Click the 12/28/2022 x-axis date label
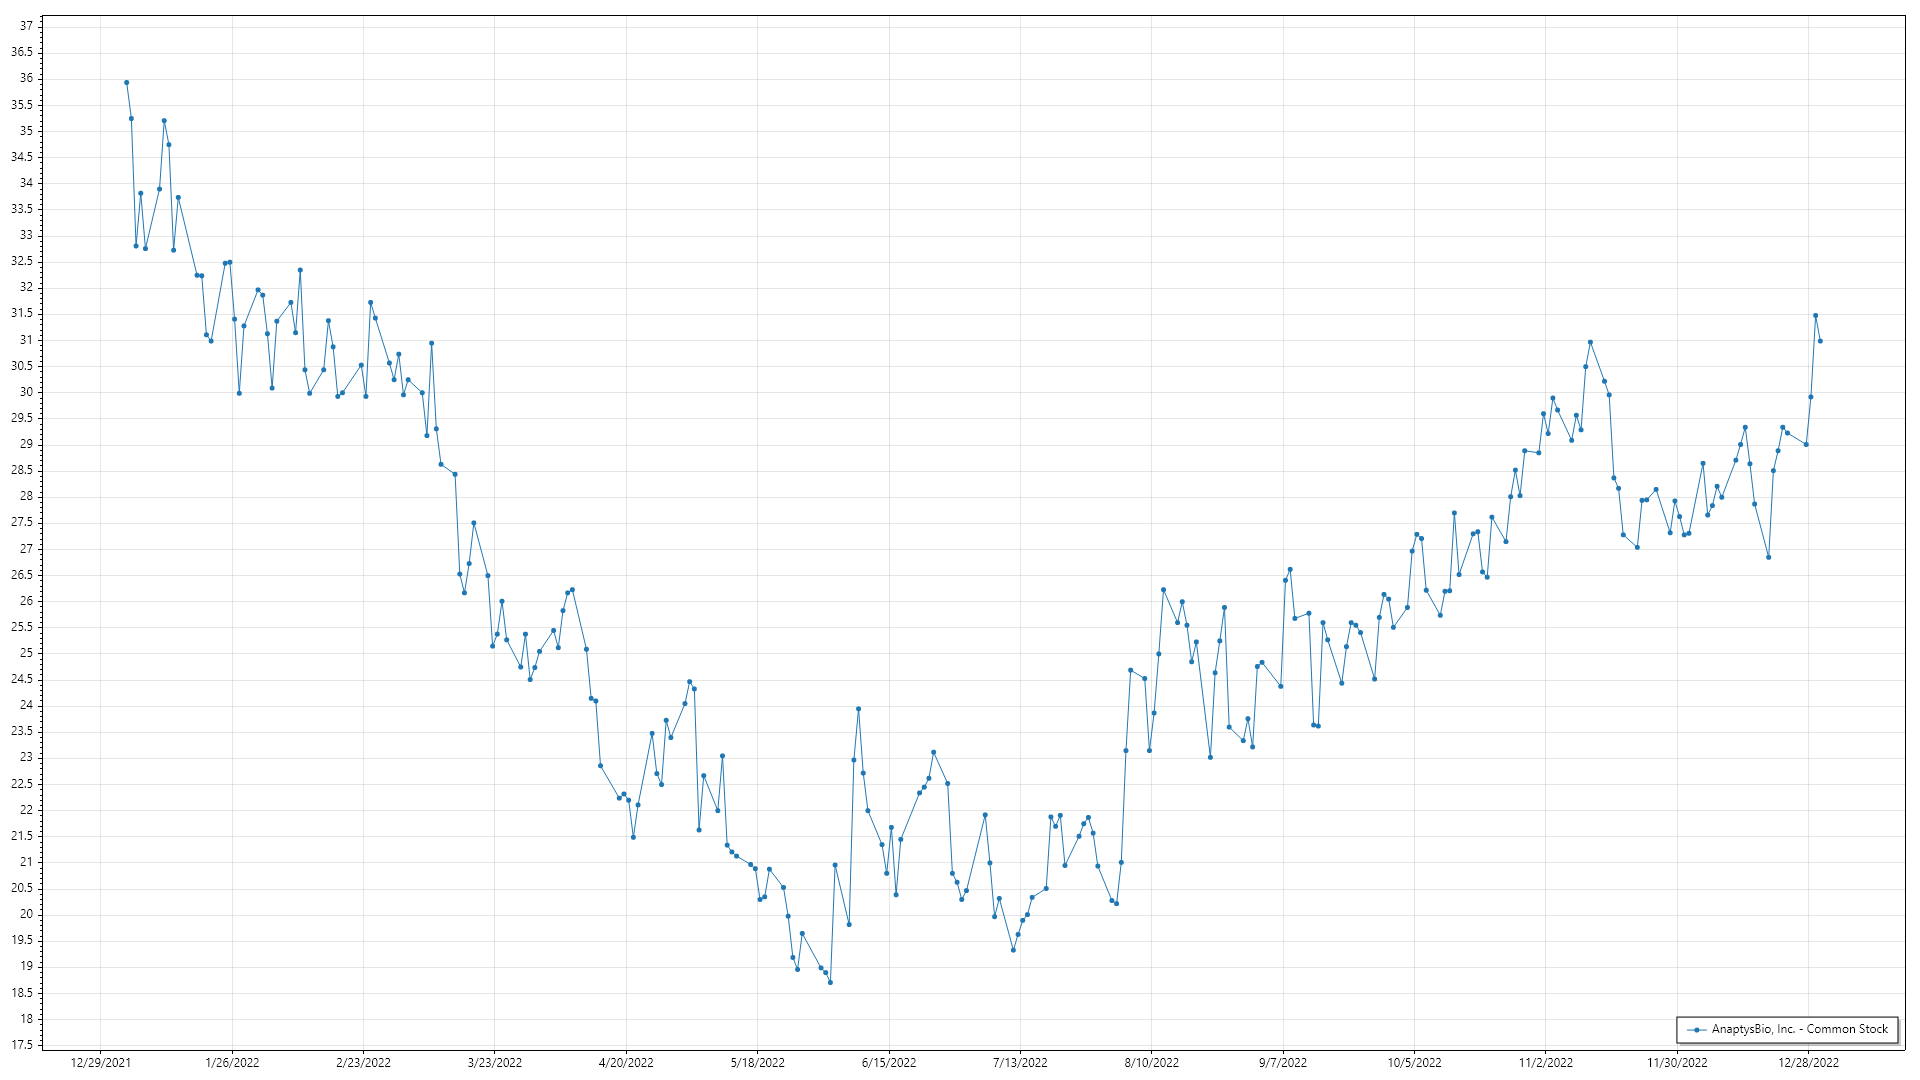The width and height of the screenshot is (1920, 1080). 1808,1062
